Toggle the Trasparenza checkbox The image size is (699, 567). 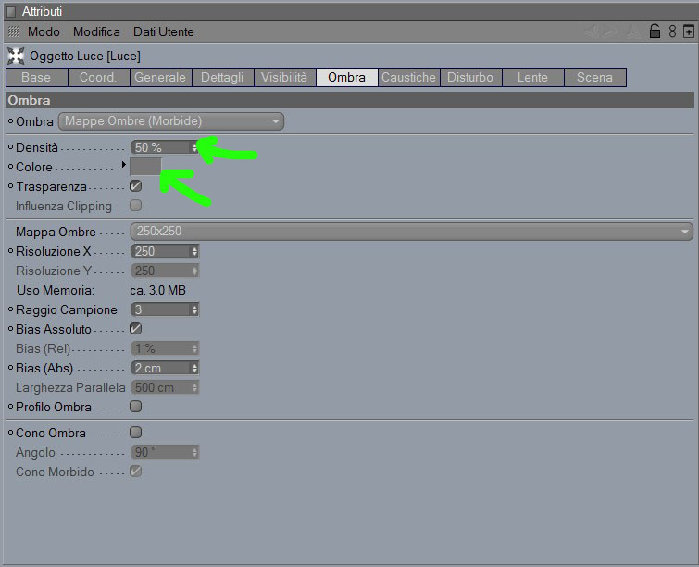(x=136, y=186)
